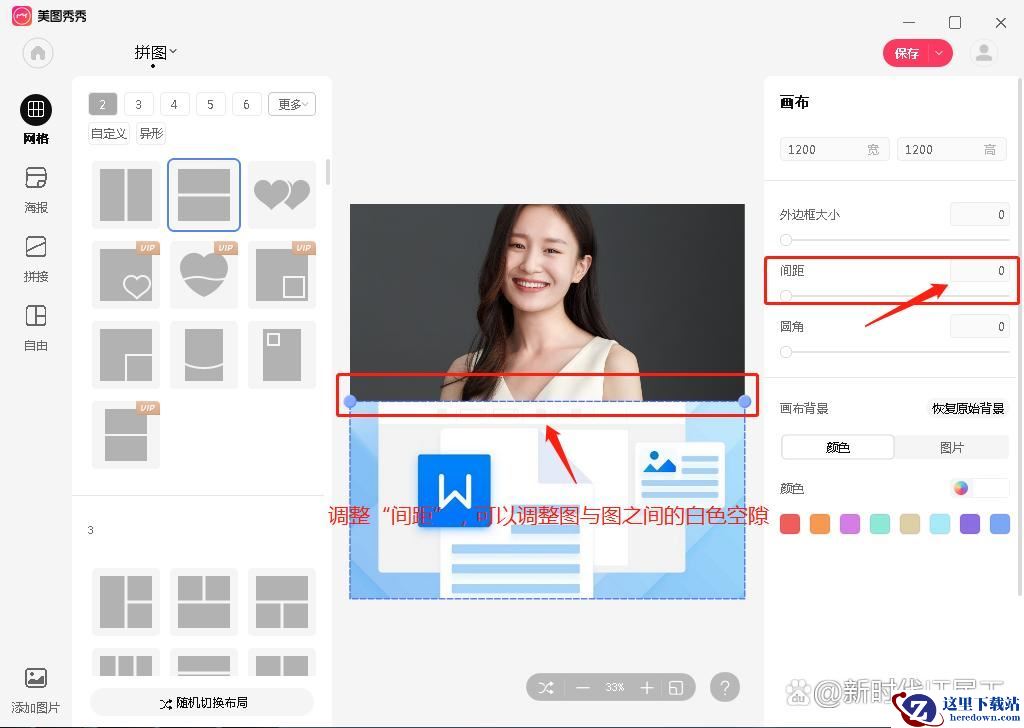Pick the mint green color swatch
The image size is (1024, 728).
(880, 524)
